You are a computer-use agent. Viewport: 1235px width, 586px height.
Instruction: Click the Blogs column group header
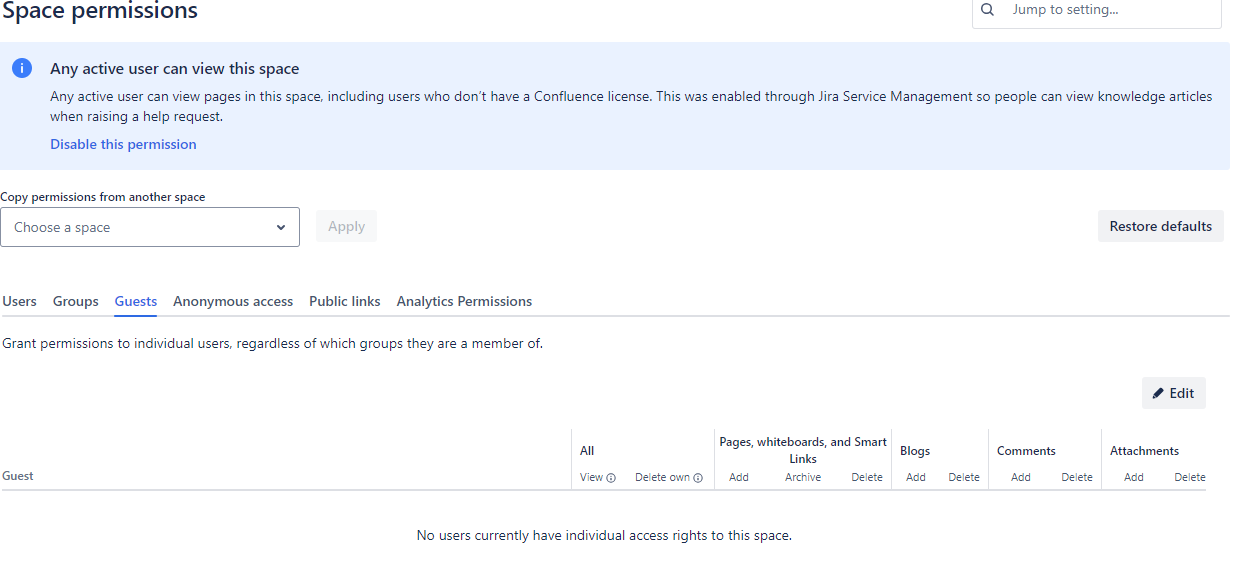coord(915,451)
